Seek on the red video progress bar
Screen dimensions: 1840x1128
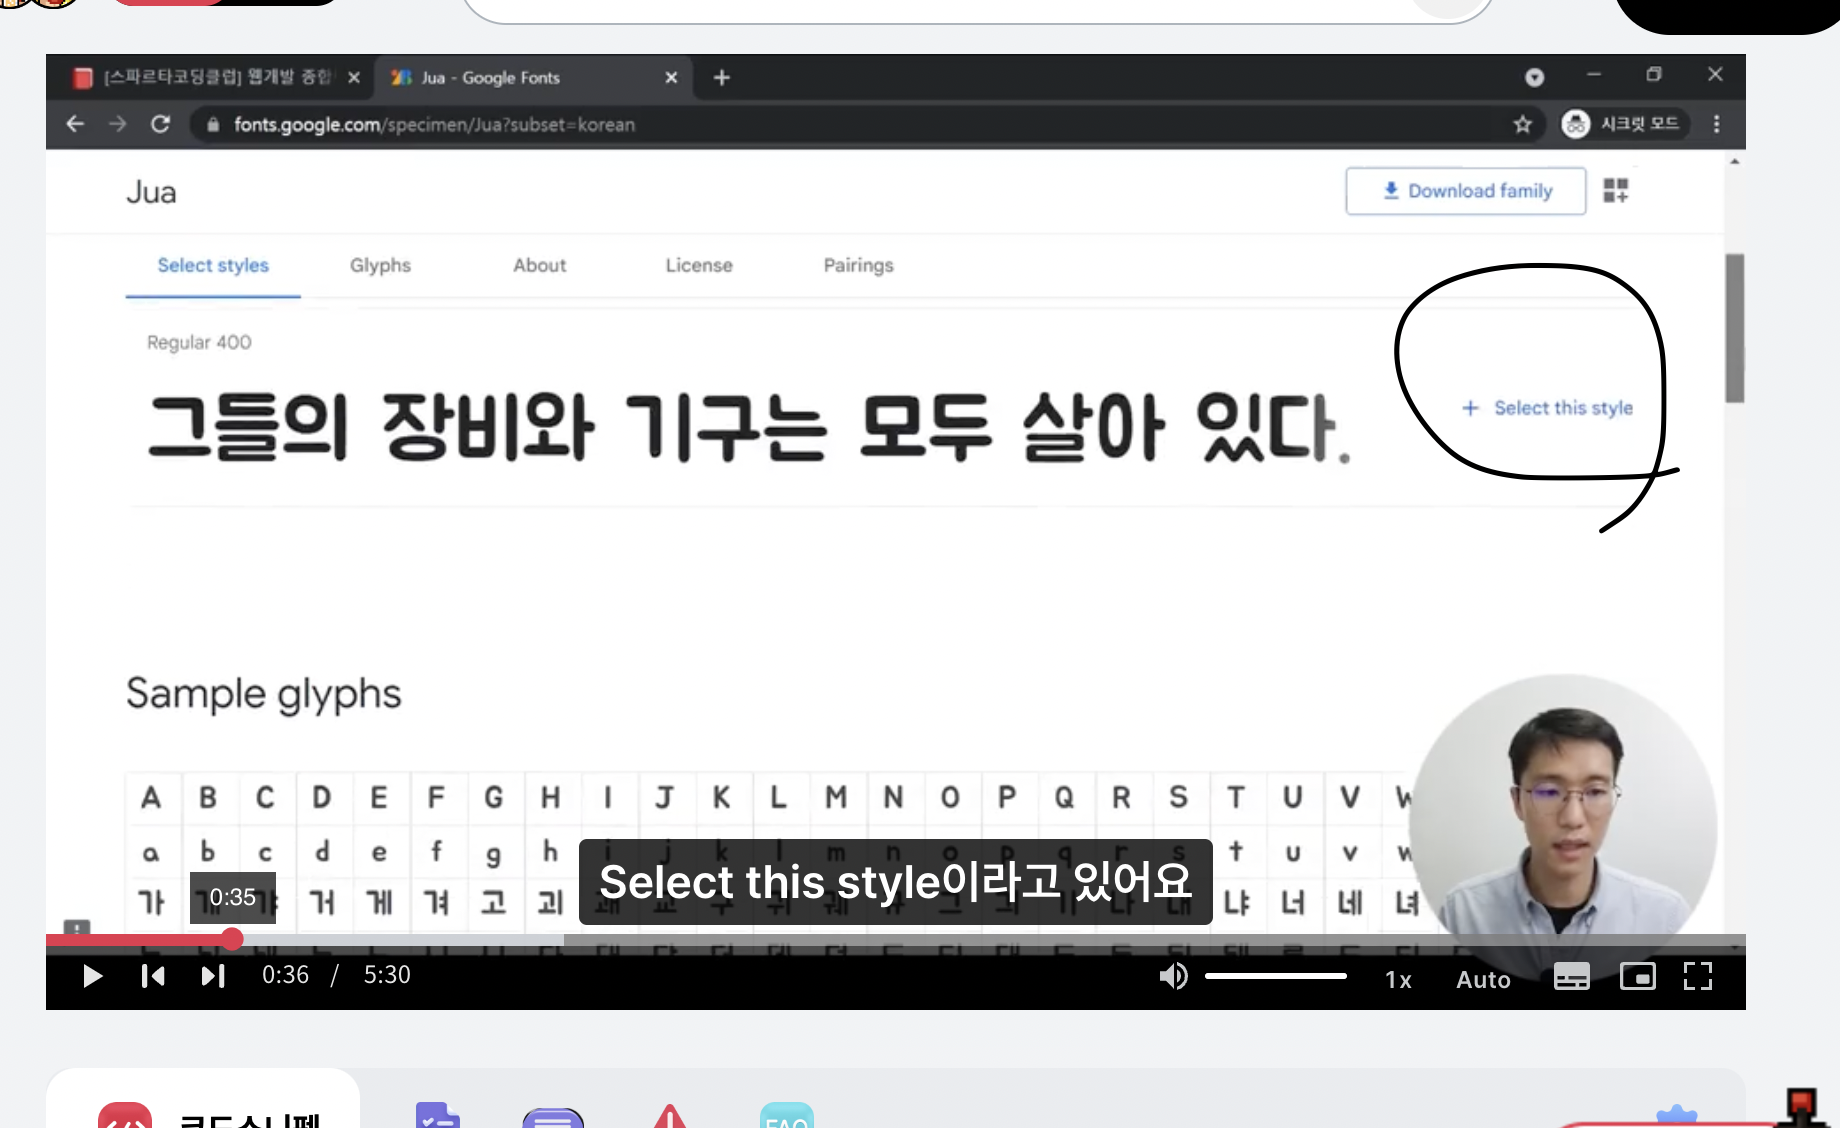pos(139,939)
